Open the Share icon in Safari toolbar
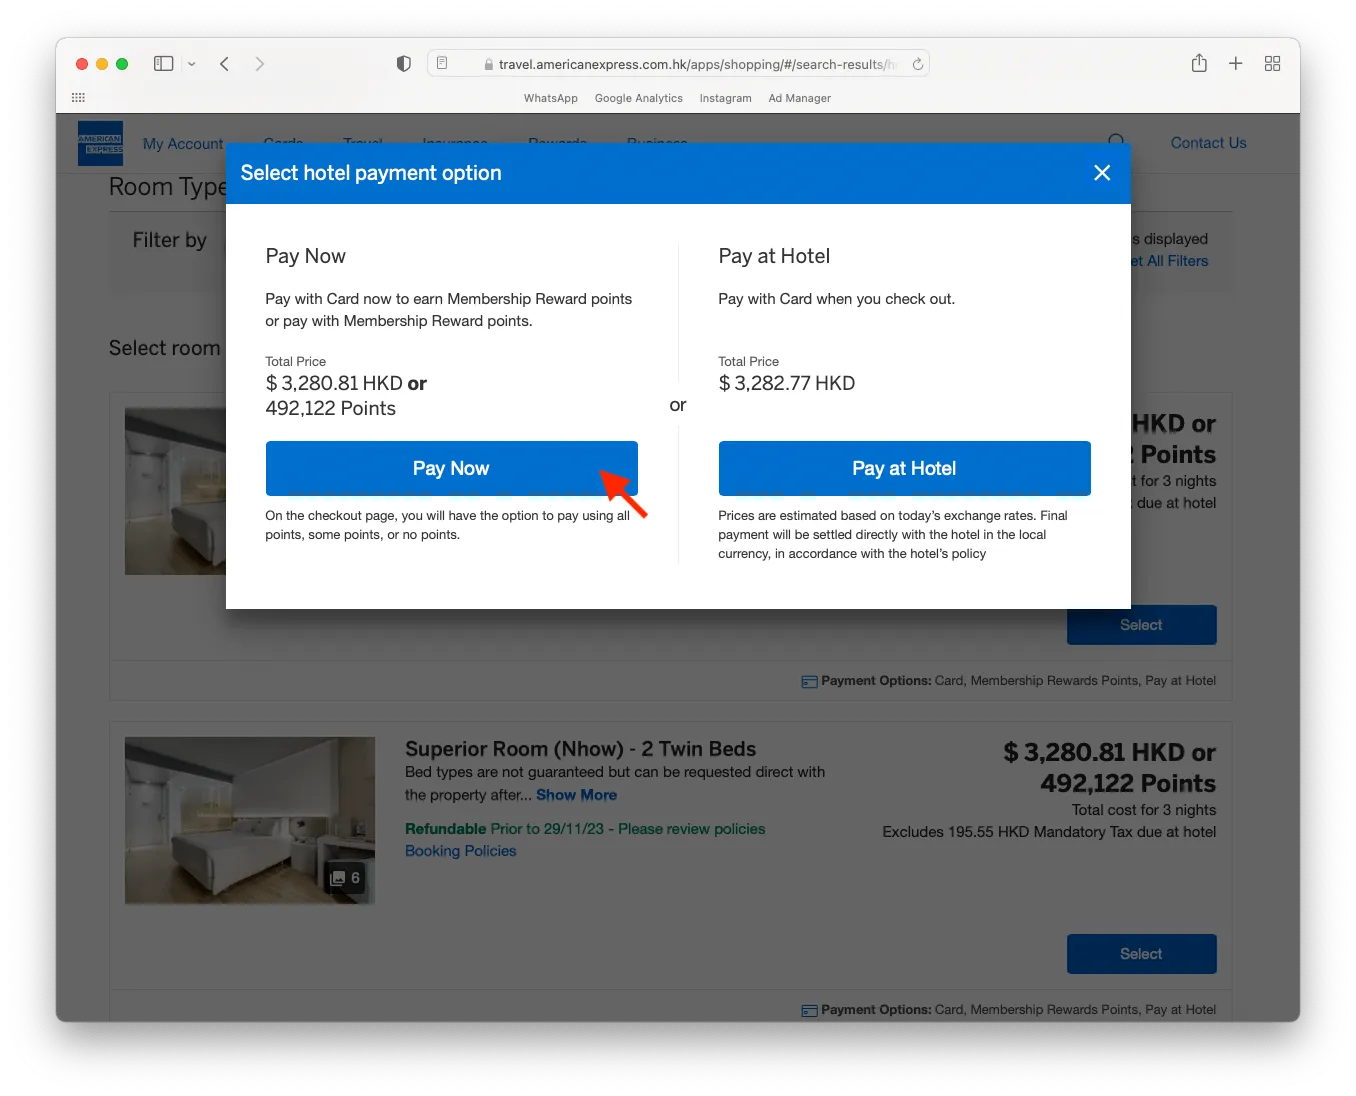The height and width of the screenshot is (1096, 1356). coord(1199,63)
